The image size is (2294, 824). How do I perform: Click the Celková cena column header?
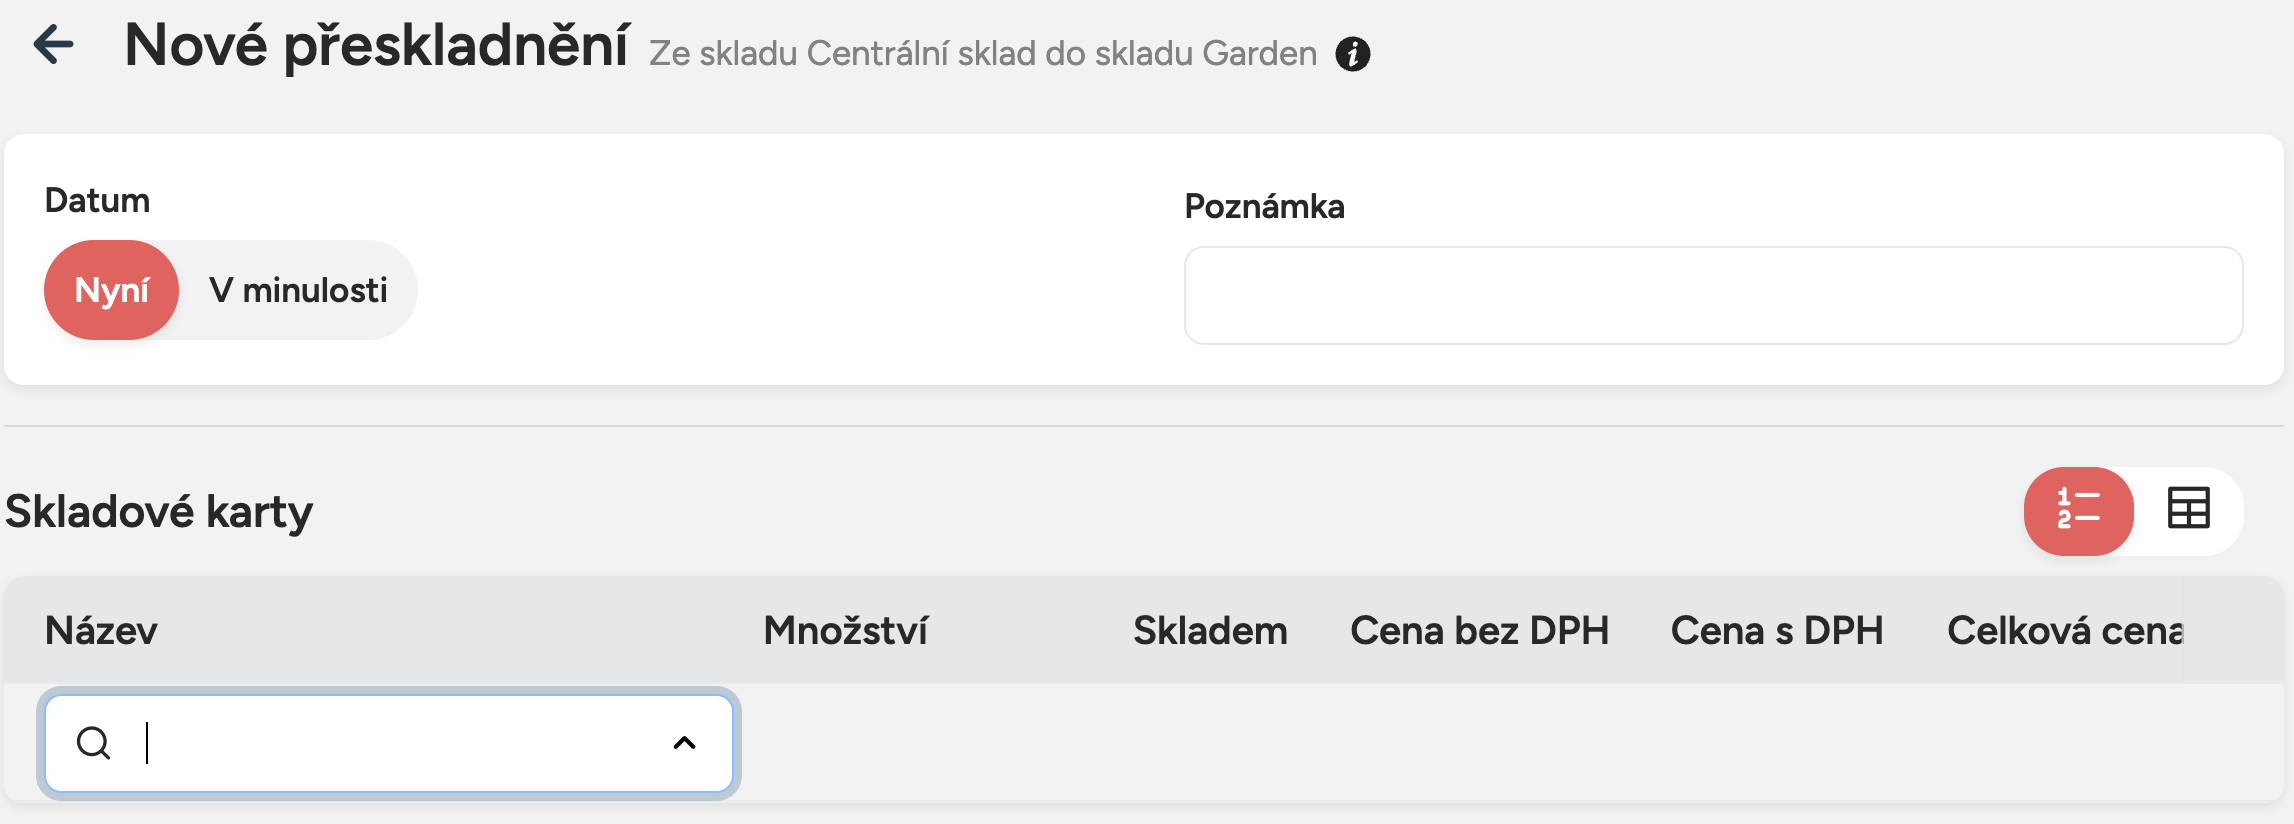(x=2064, y=631)
